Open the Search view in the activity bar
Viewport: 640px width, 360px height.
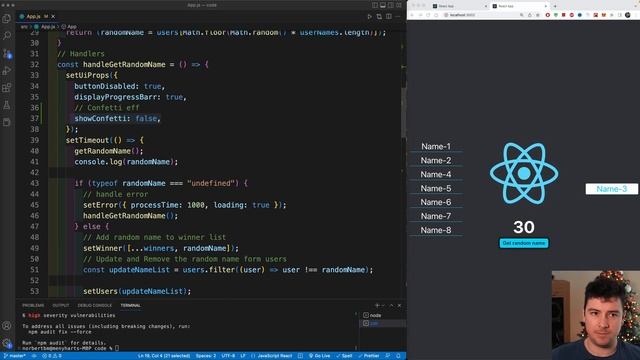(7, 36)
